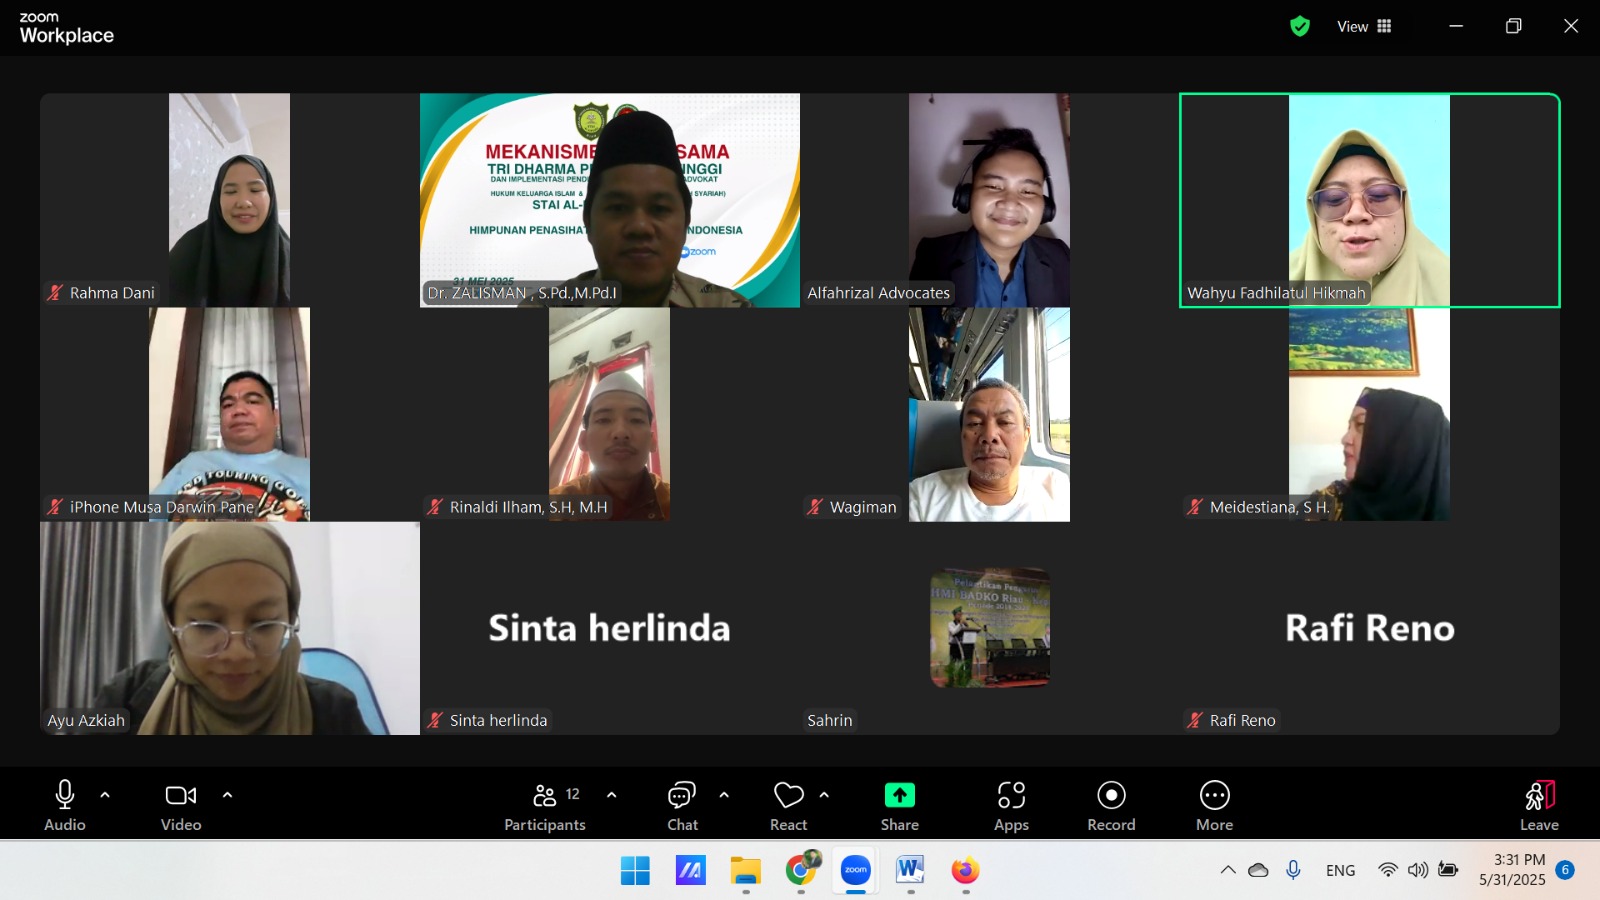Toggle the camera Video button
This screenshot has height=900, width=1600.
(181, 796)
